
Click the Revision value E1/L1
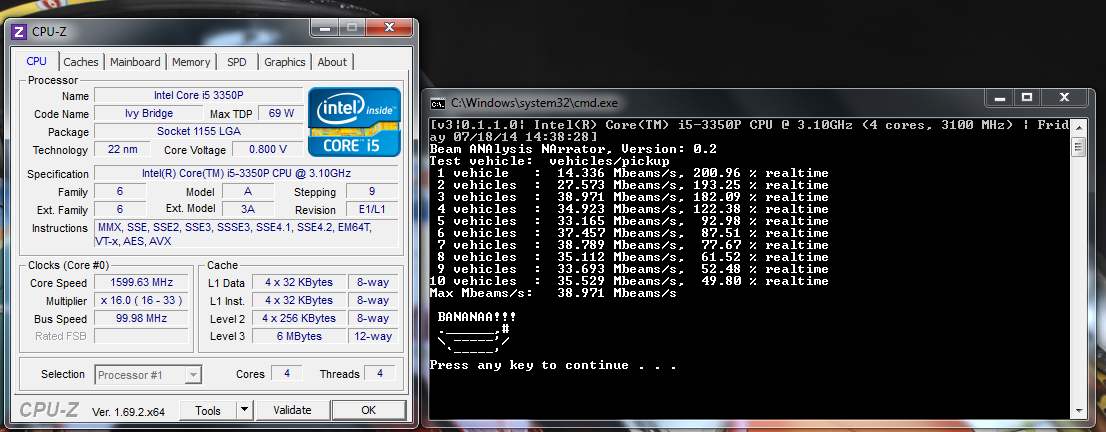[372, 210]
